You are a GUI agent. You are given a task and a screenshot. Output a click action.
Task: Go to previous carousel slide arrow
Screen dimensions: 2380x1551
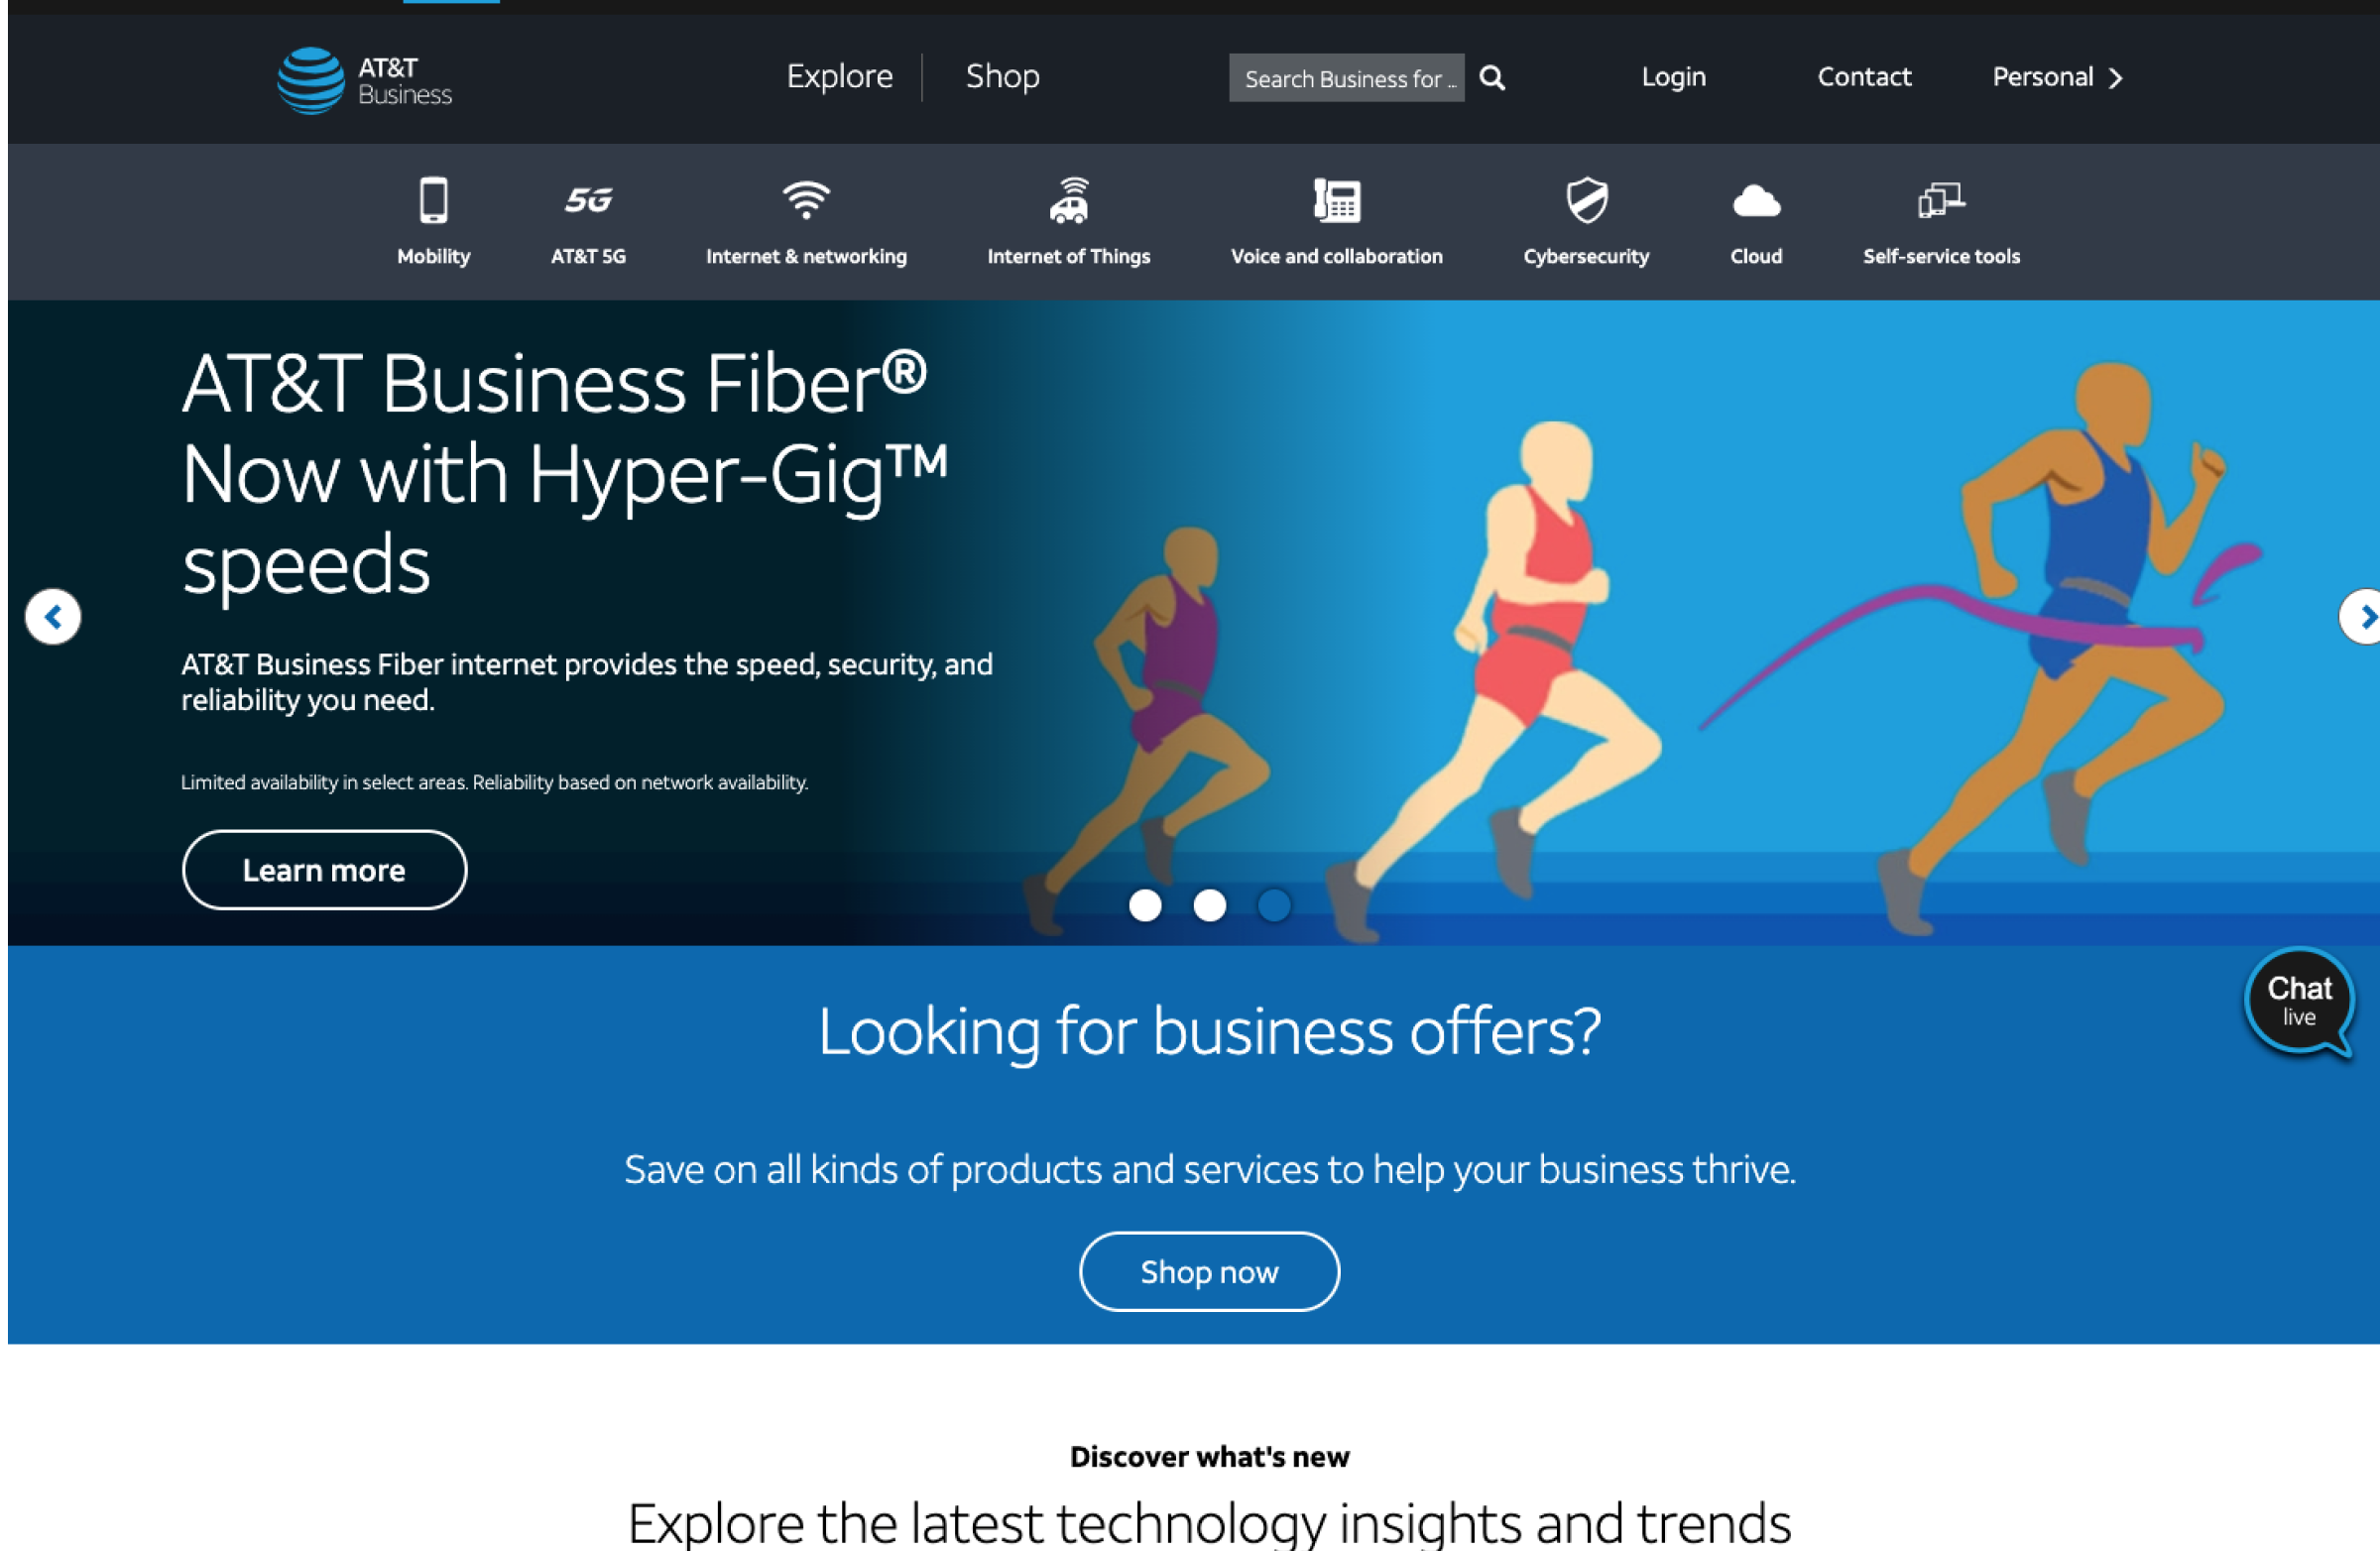pyautogui.click(x=53, y=616)
